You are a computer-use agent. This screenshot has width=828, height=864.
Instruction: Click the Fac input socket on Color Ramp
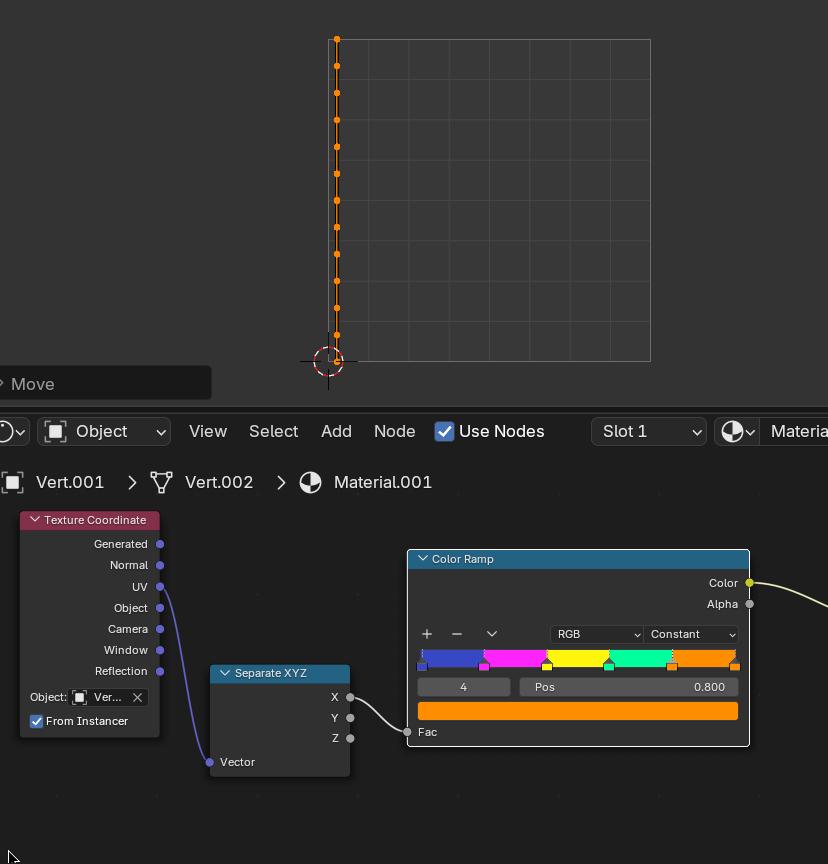pyautogui.click(x=407, y=732)
